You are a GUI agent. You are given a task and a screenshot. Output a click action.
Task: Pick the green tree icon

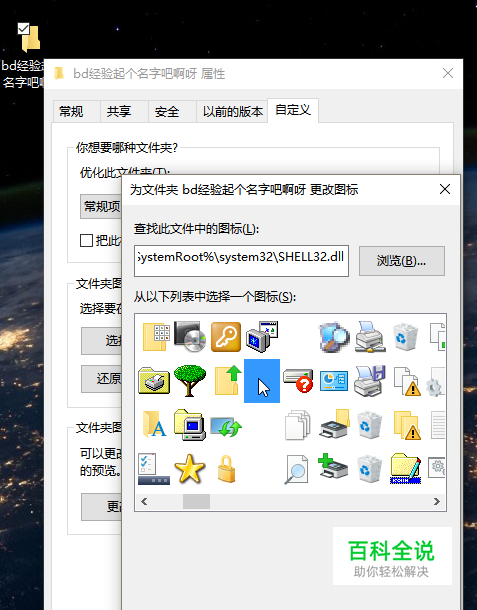pyautogui.click(x=189, y=380)
